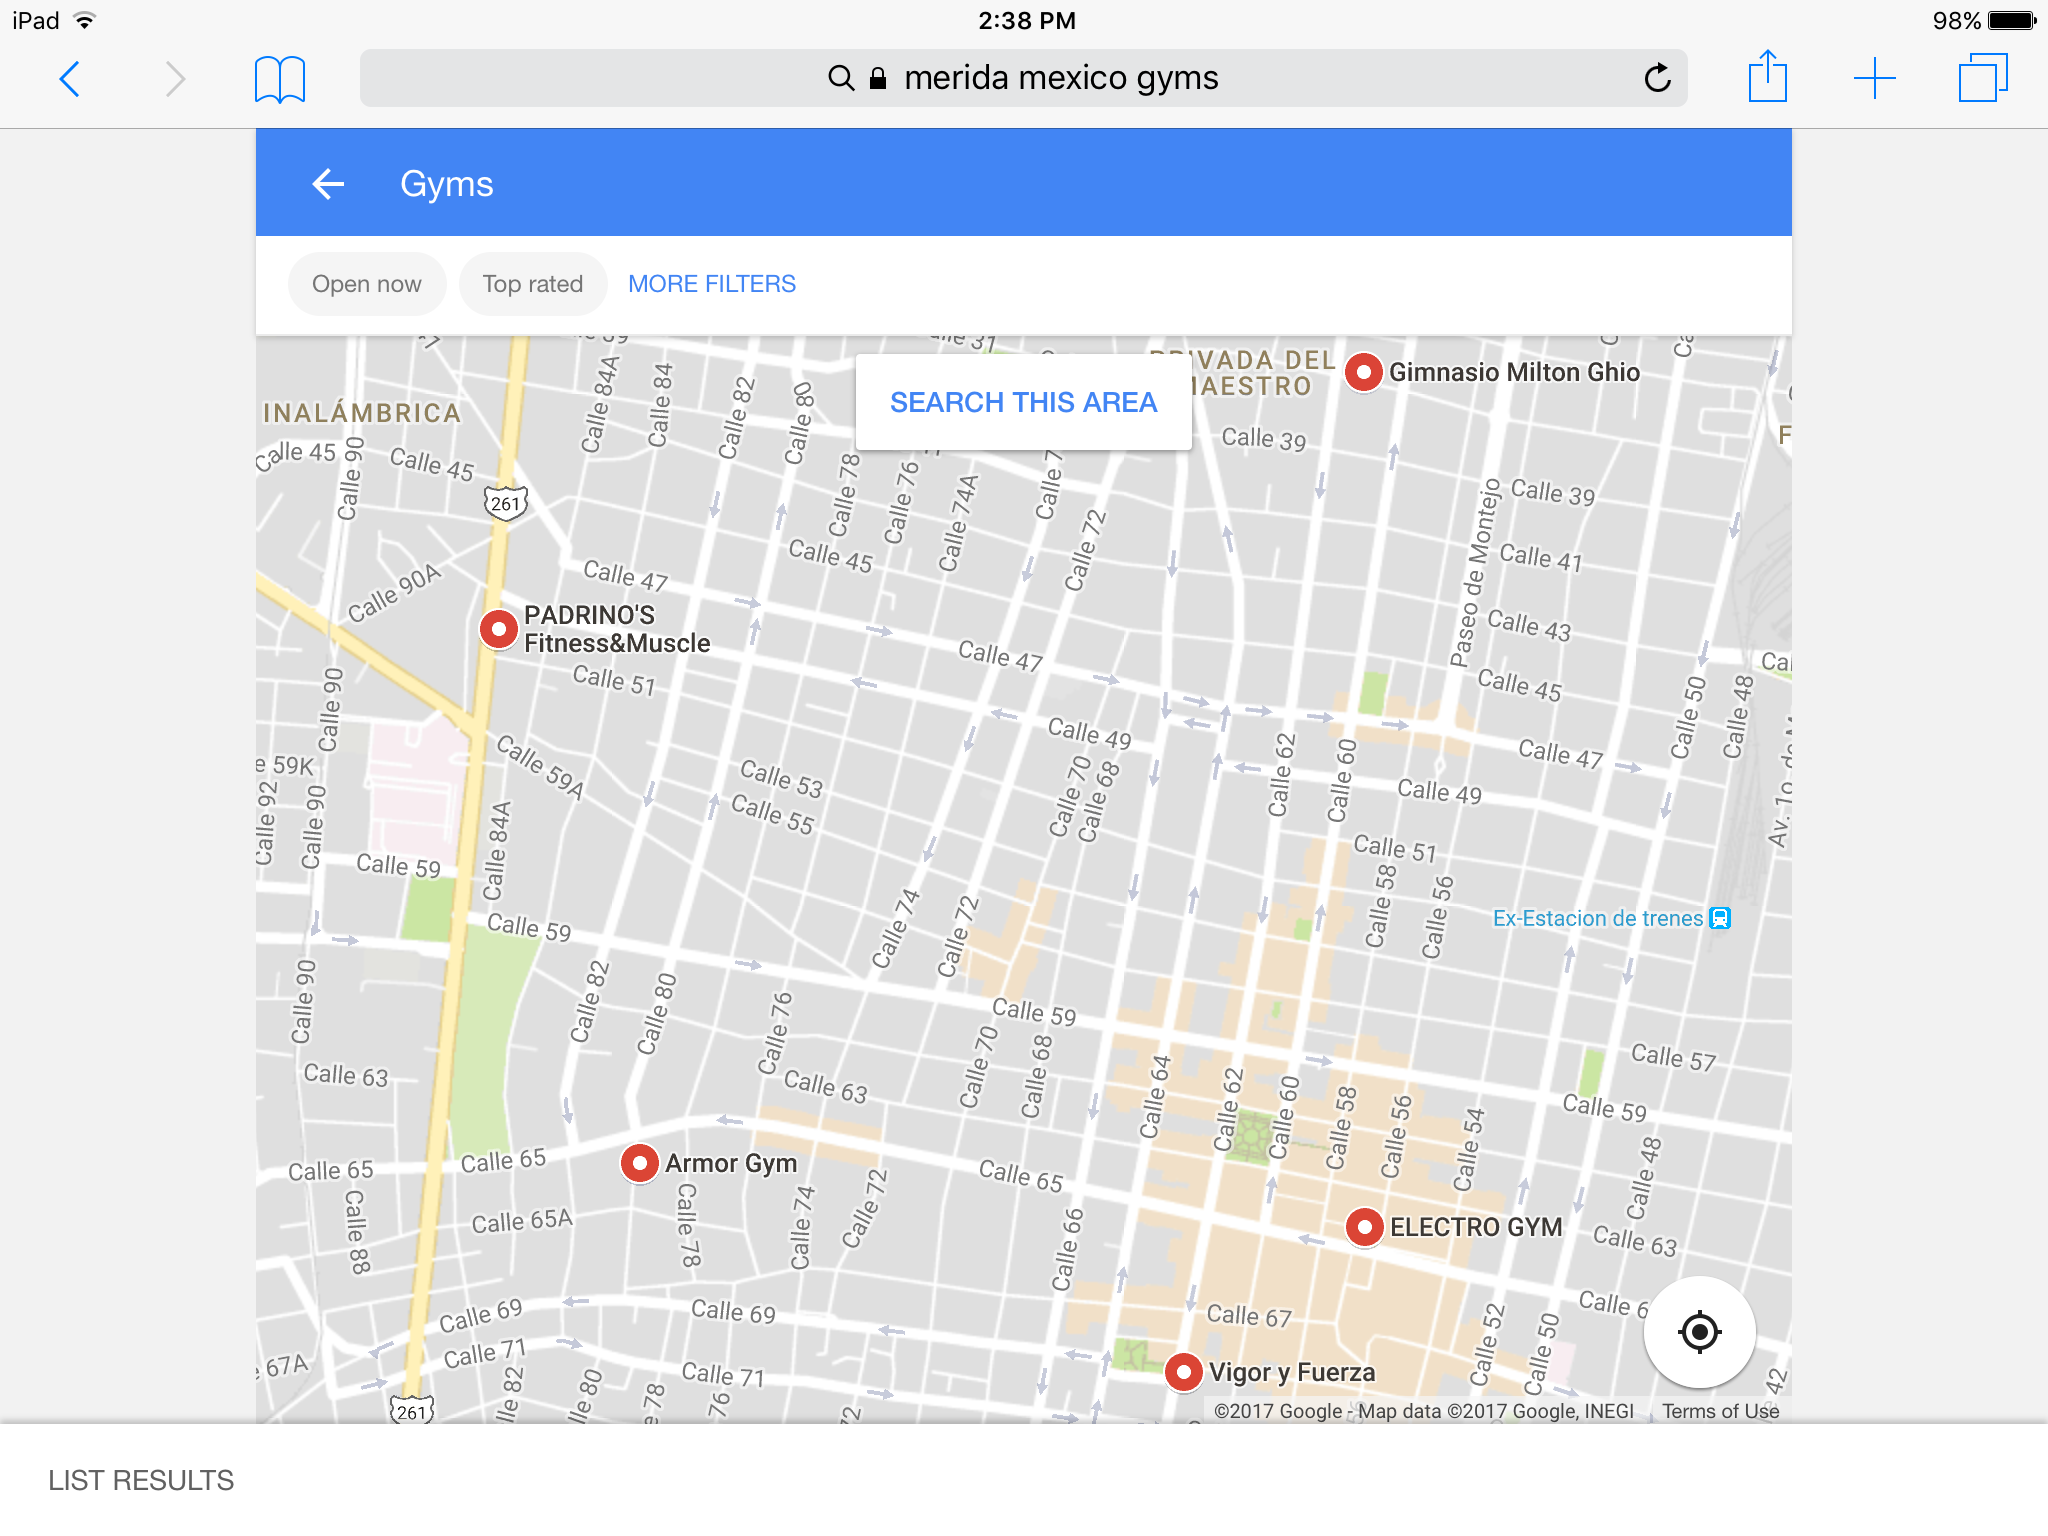Click the Ex-Estacion de trenes label
The height and width of the screenshot is (1536, 2048).
tap(1597, 918)
